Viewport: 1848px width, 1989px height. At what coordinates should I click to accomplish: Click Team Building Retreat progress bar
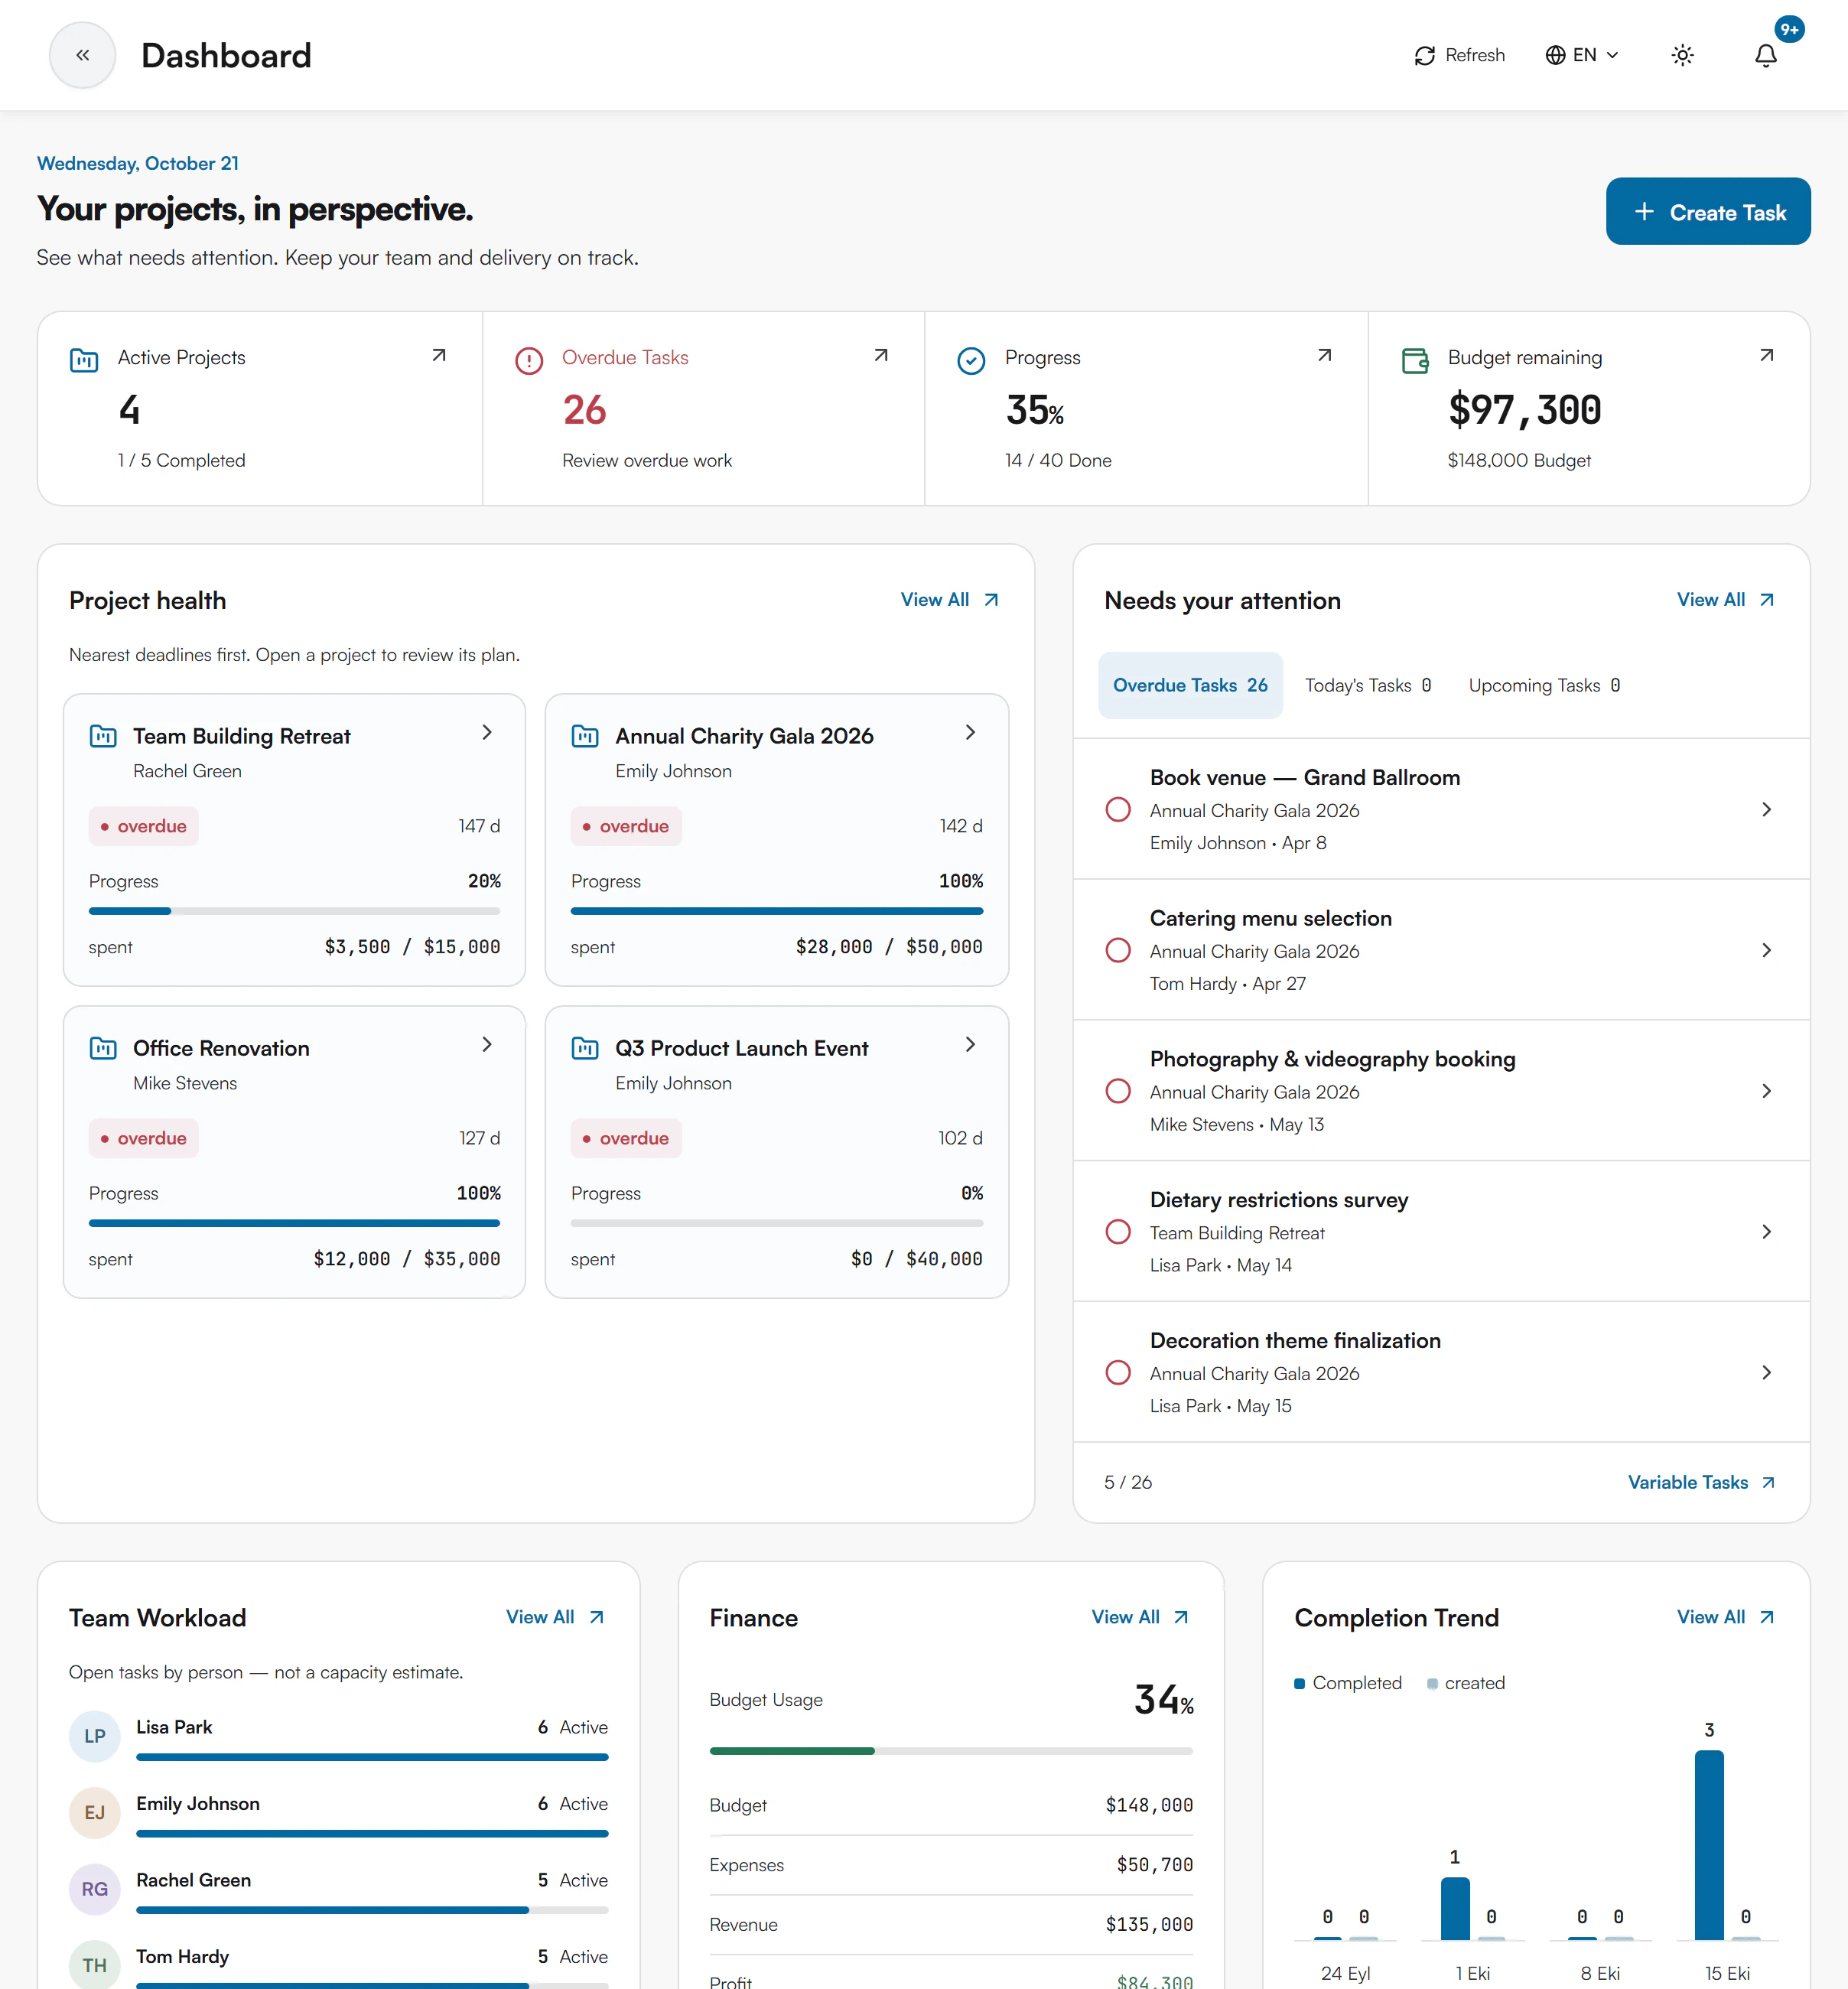294,911
